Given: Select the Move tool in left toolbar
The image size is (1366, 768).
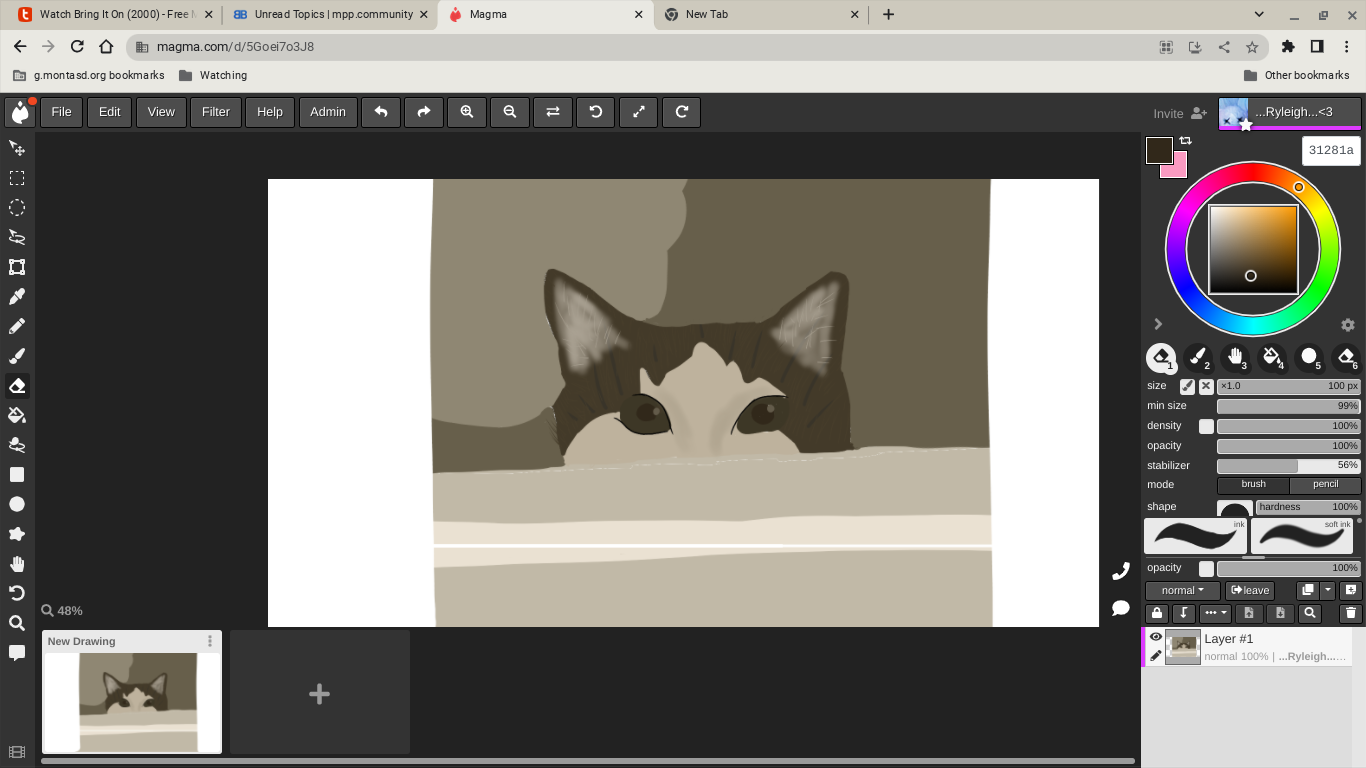Looking at the screenshot, I should pyautogui.click(x=17, y=148).
